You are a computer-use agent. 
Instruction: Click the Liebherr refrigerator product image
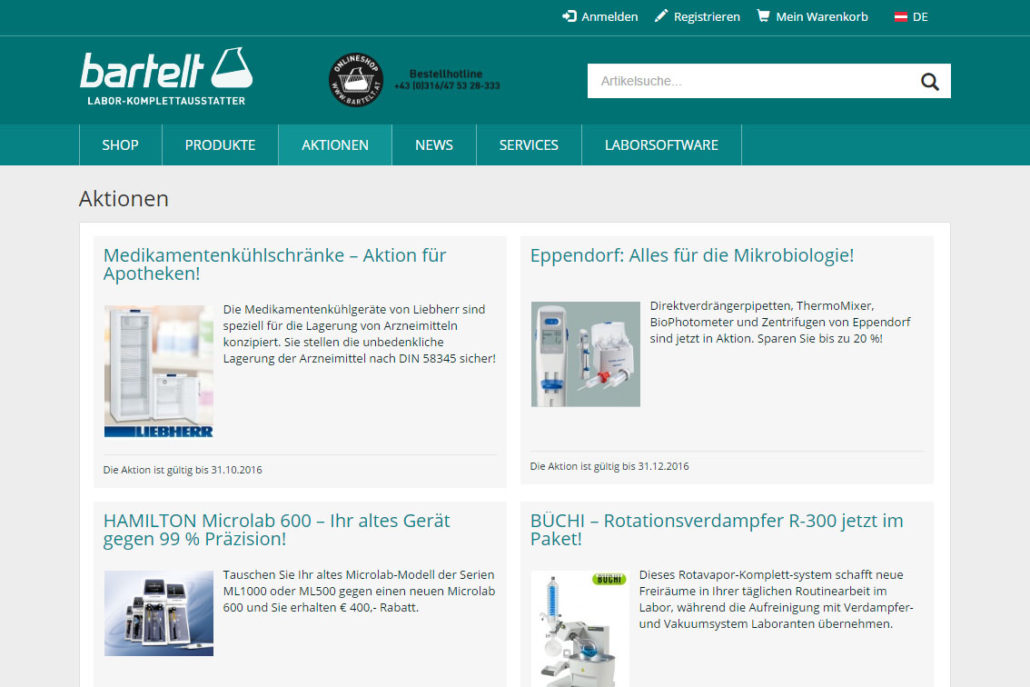[158, 371]
